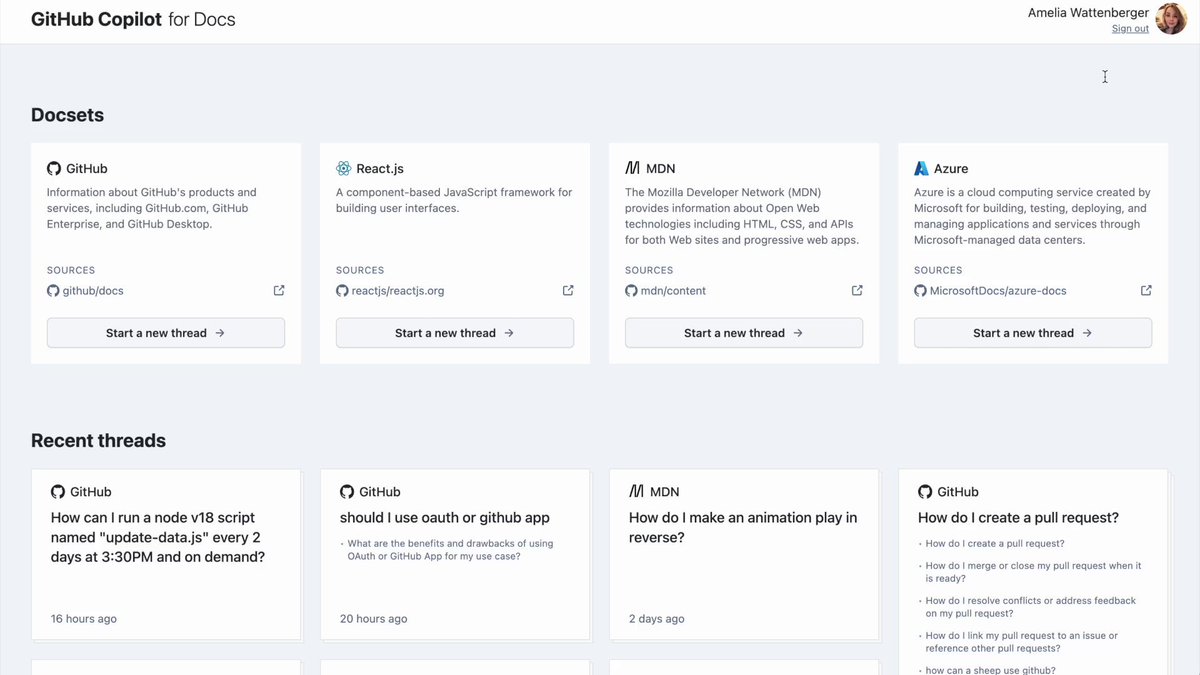
Task: Open MicrosoftDocs/azure-docs external link icon
Action: pos(1146,291)
